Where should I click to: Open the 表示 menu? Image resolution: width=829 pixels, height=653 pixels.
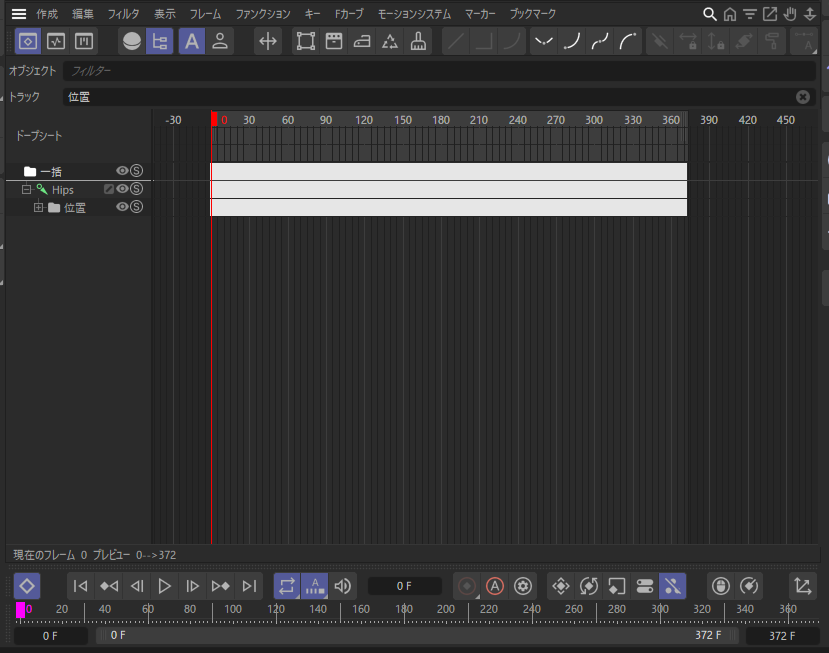[164, 14]
